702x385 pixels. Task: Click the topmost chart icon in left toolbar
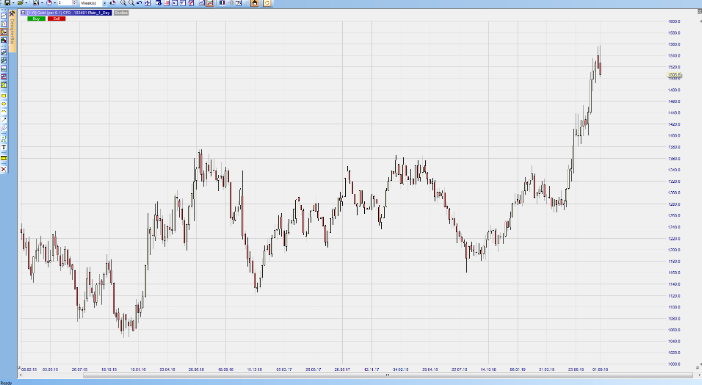coord(4,15)
